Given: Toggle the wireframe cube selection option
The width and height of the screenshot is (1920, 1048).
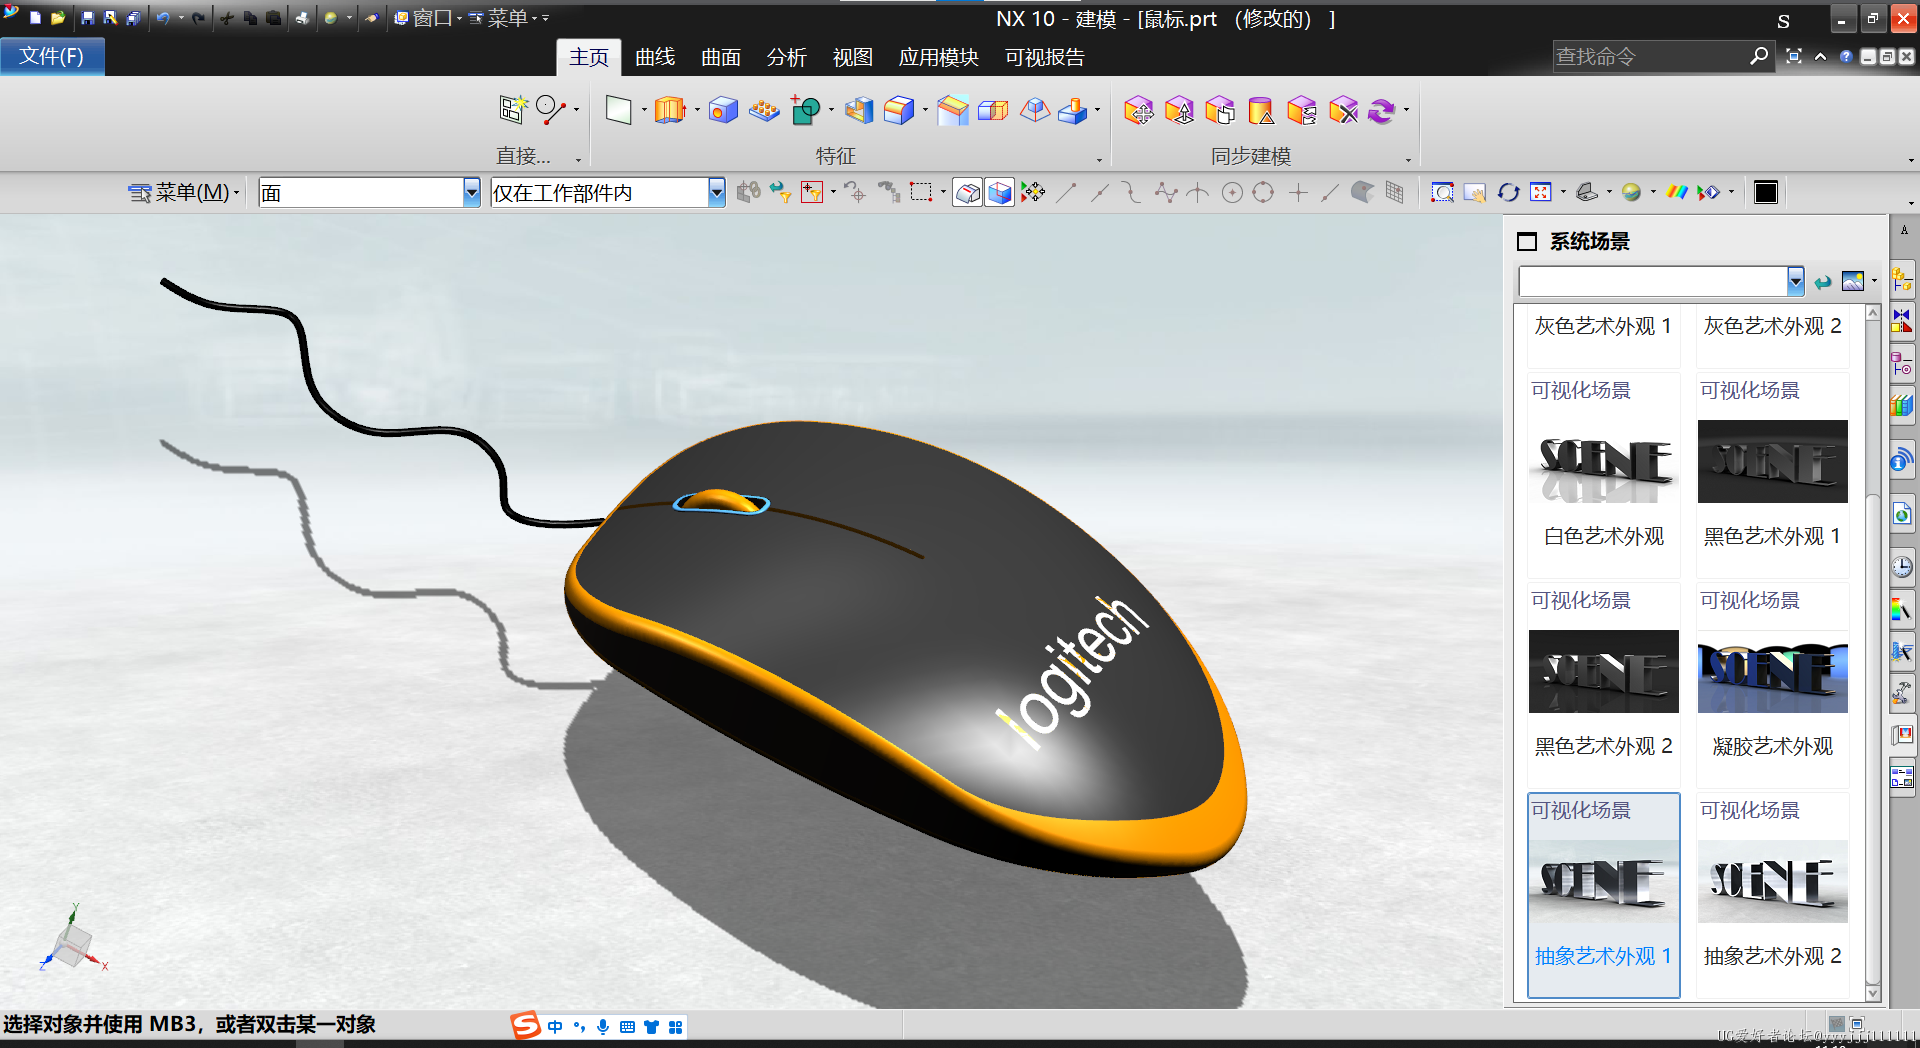Looking at the screenshot, I should [x=999, y=192].
